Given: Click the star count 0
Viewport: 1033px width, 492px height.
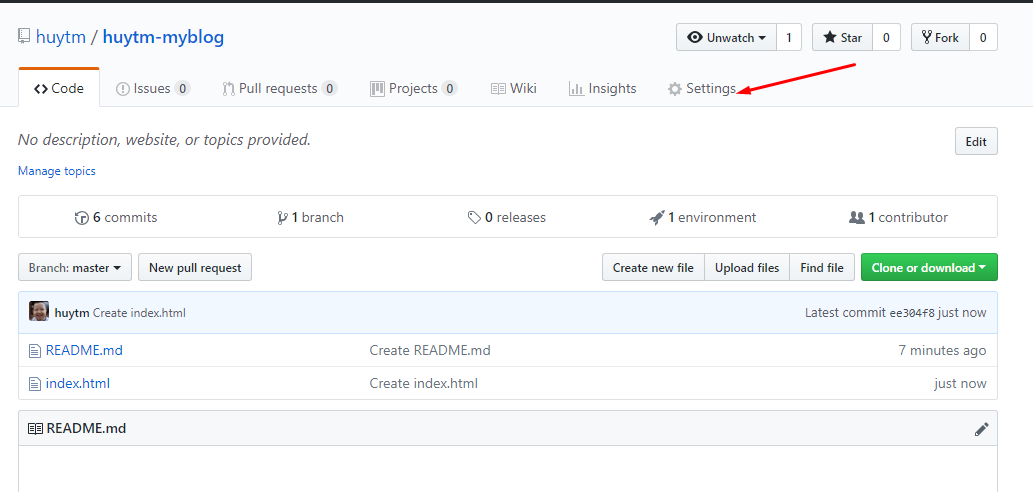Looking at the screenshot, I should (886, 38).
